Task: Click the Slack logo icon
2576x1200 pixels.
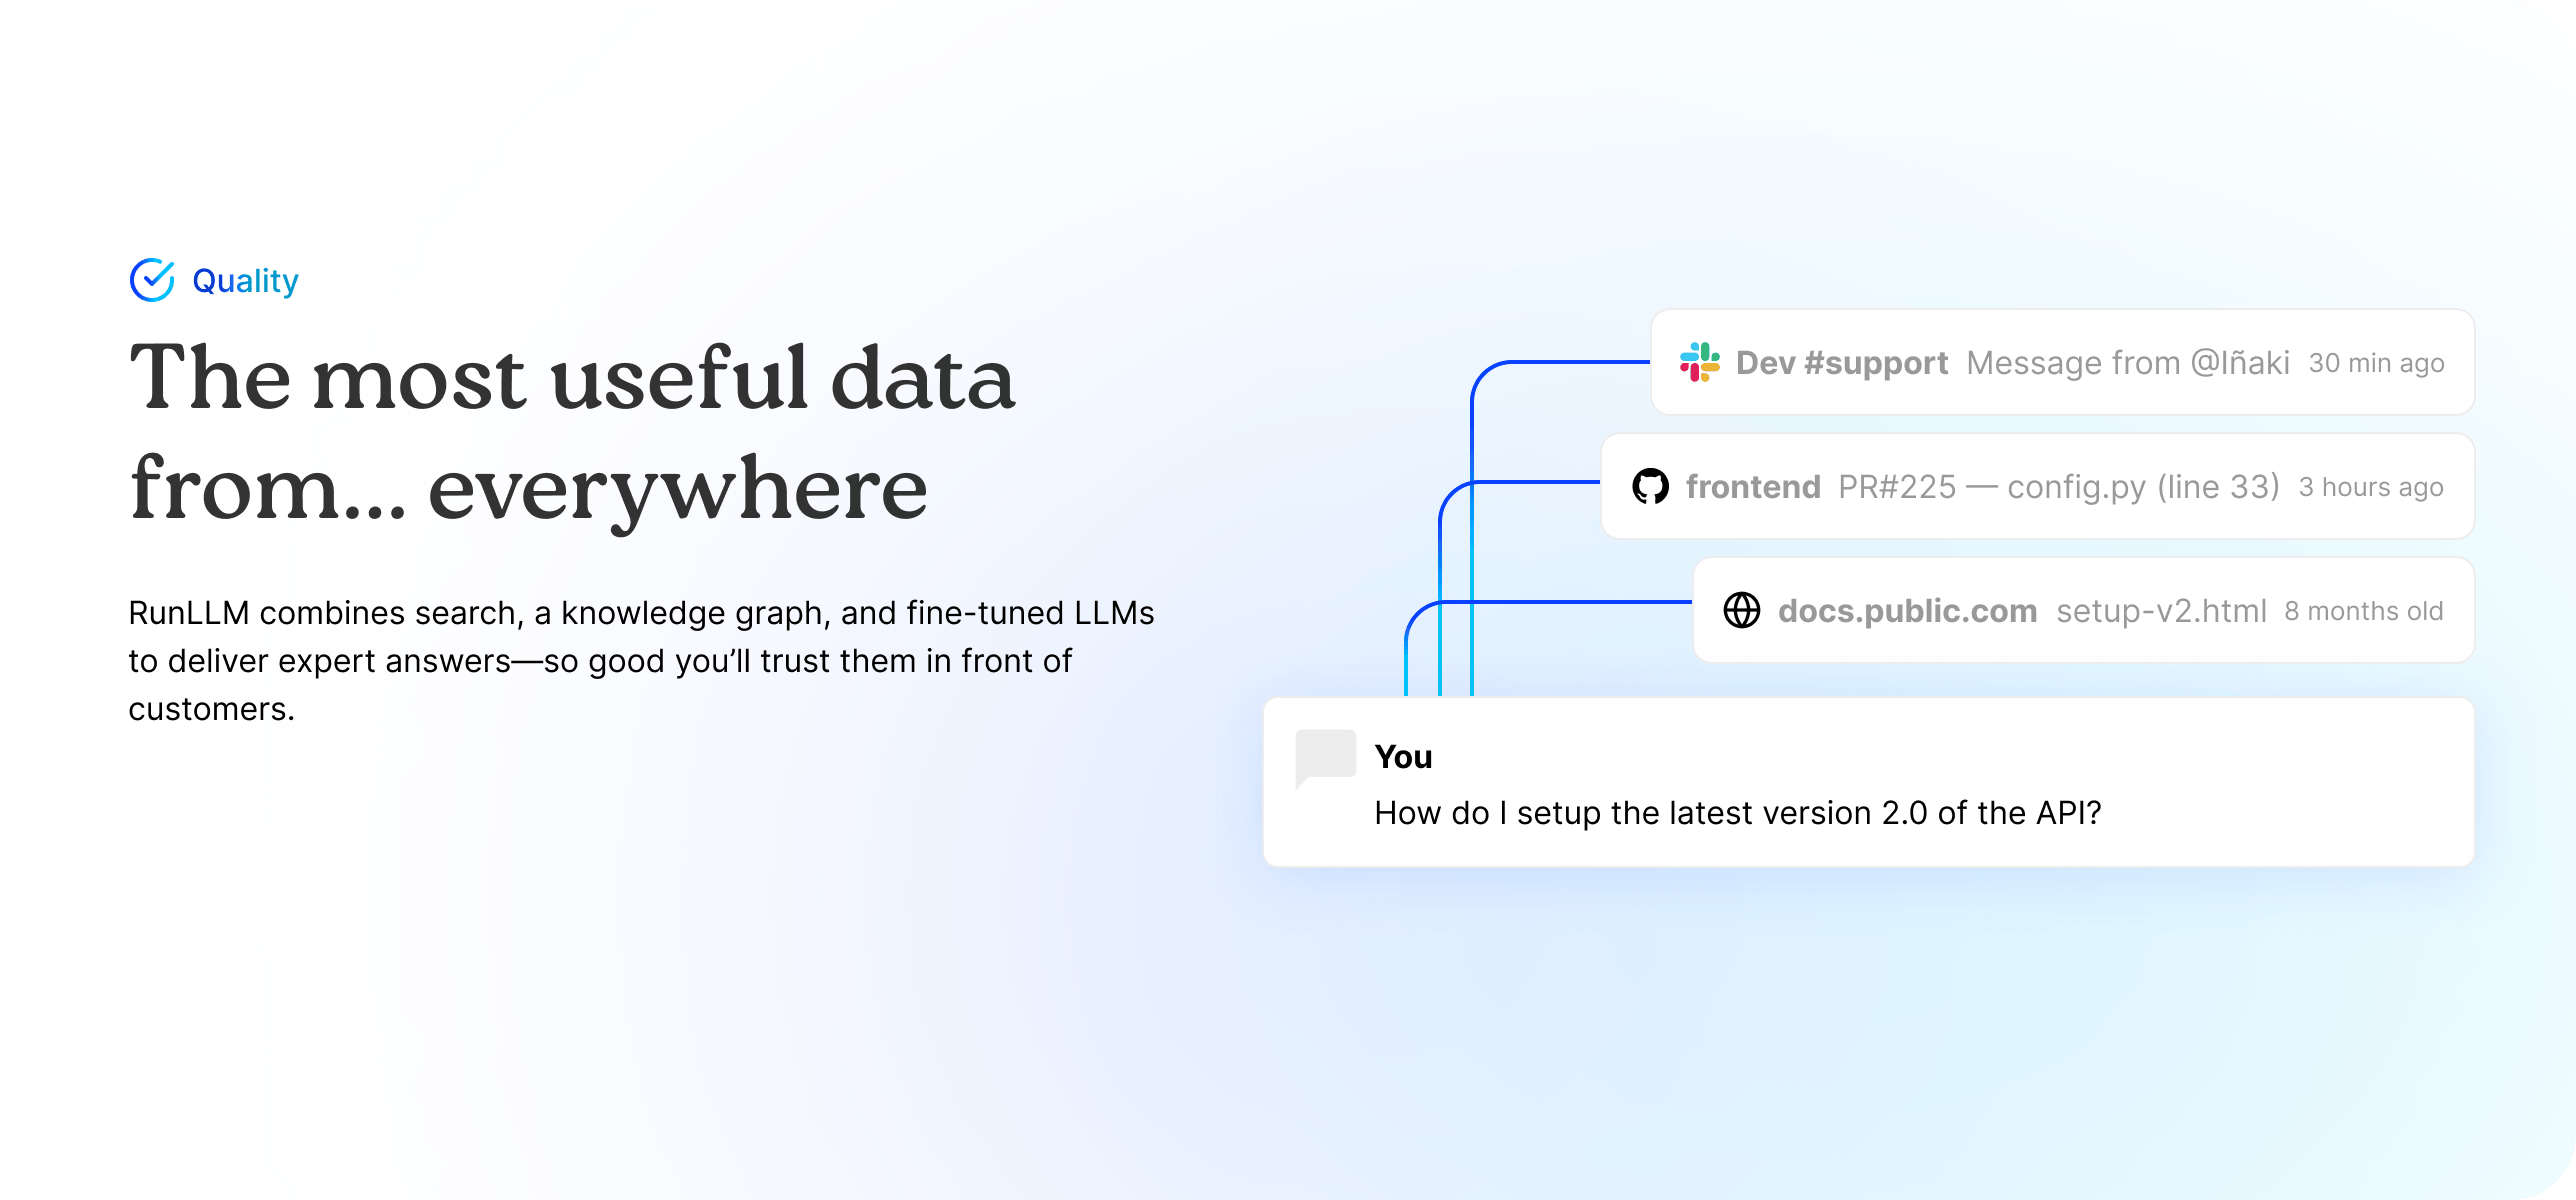Action: 1699,362
